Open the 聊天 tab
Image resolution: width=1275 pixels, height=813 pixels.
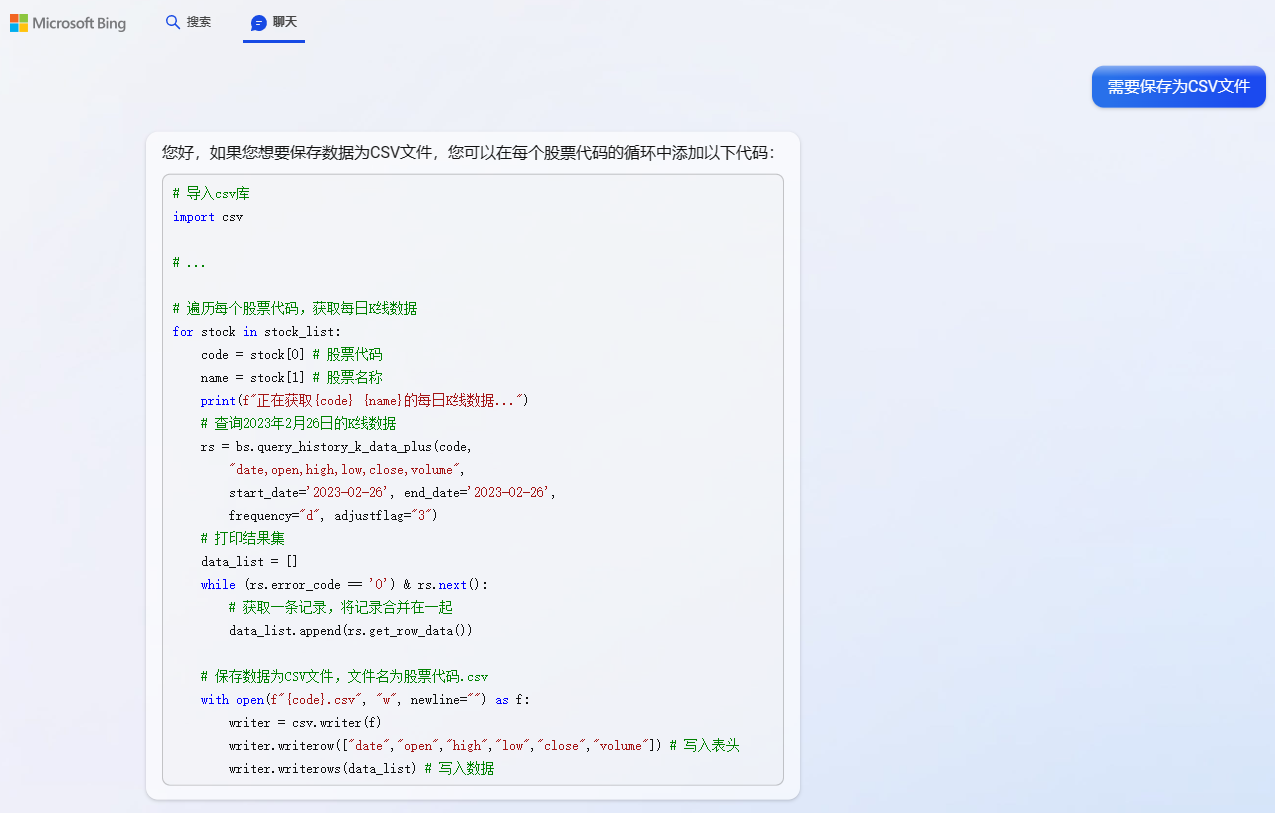click(273, 21)
